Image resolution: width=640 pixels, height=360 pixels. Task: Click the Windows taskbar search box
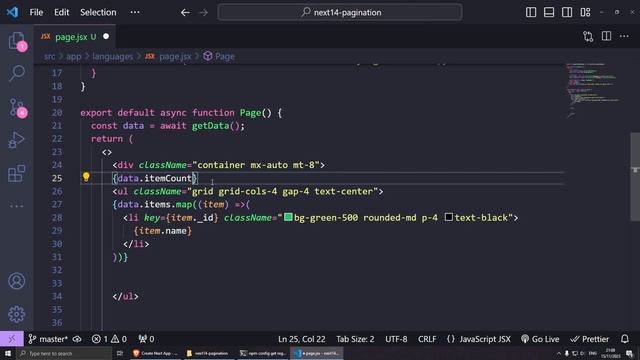pyautogui.click(x=64, y=353)
